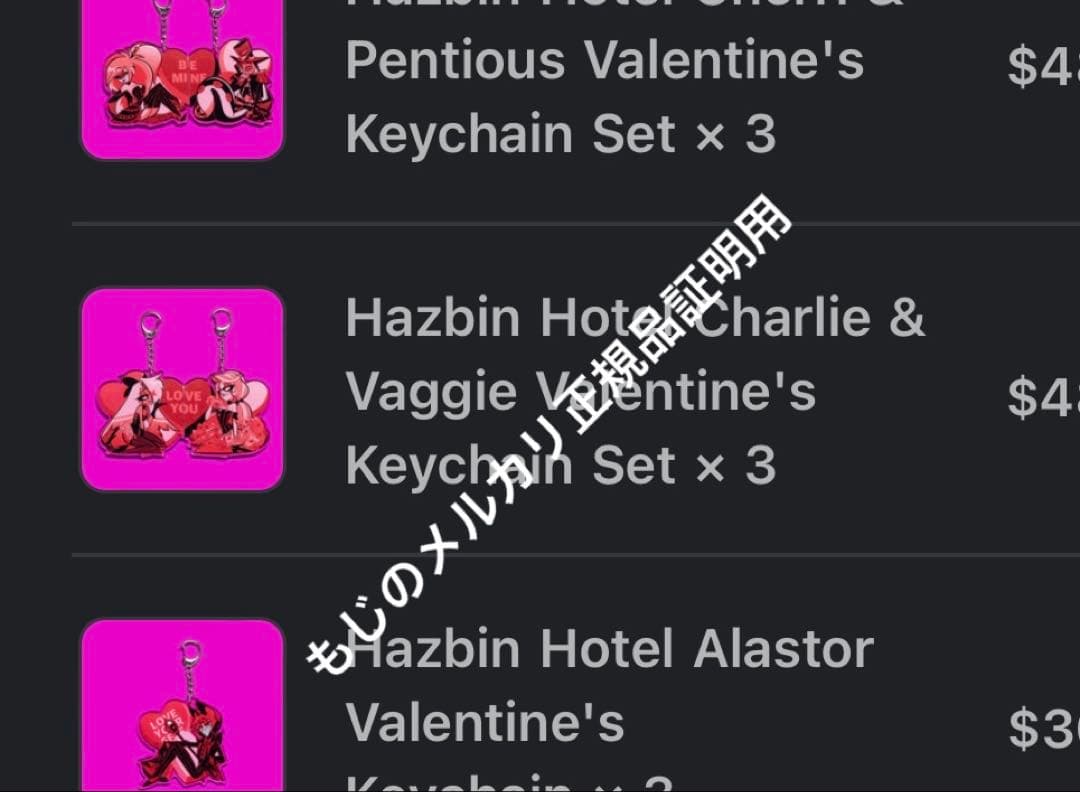Click the price of the Alastor keychain
This screenshot has height=792, width=1080.
click(1043, 727)
